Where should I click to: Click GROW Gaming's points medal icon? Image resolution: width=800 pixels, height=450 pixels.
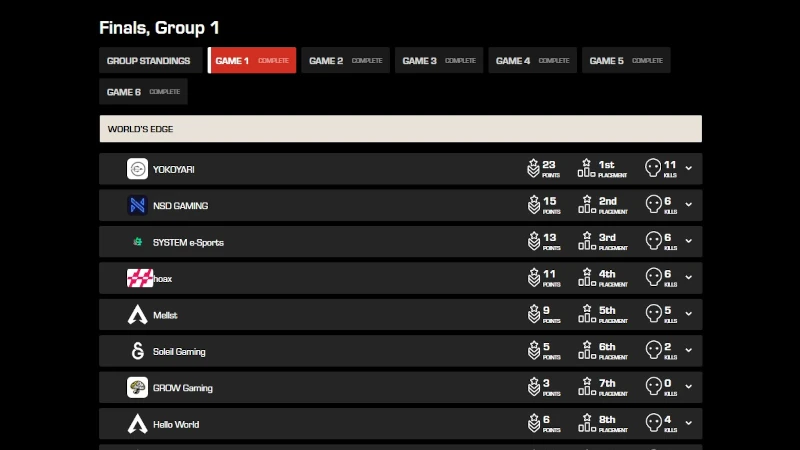point(534,386)
